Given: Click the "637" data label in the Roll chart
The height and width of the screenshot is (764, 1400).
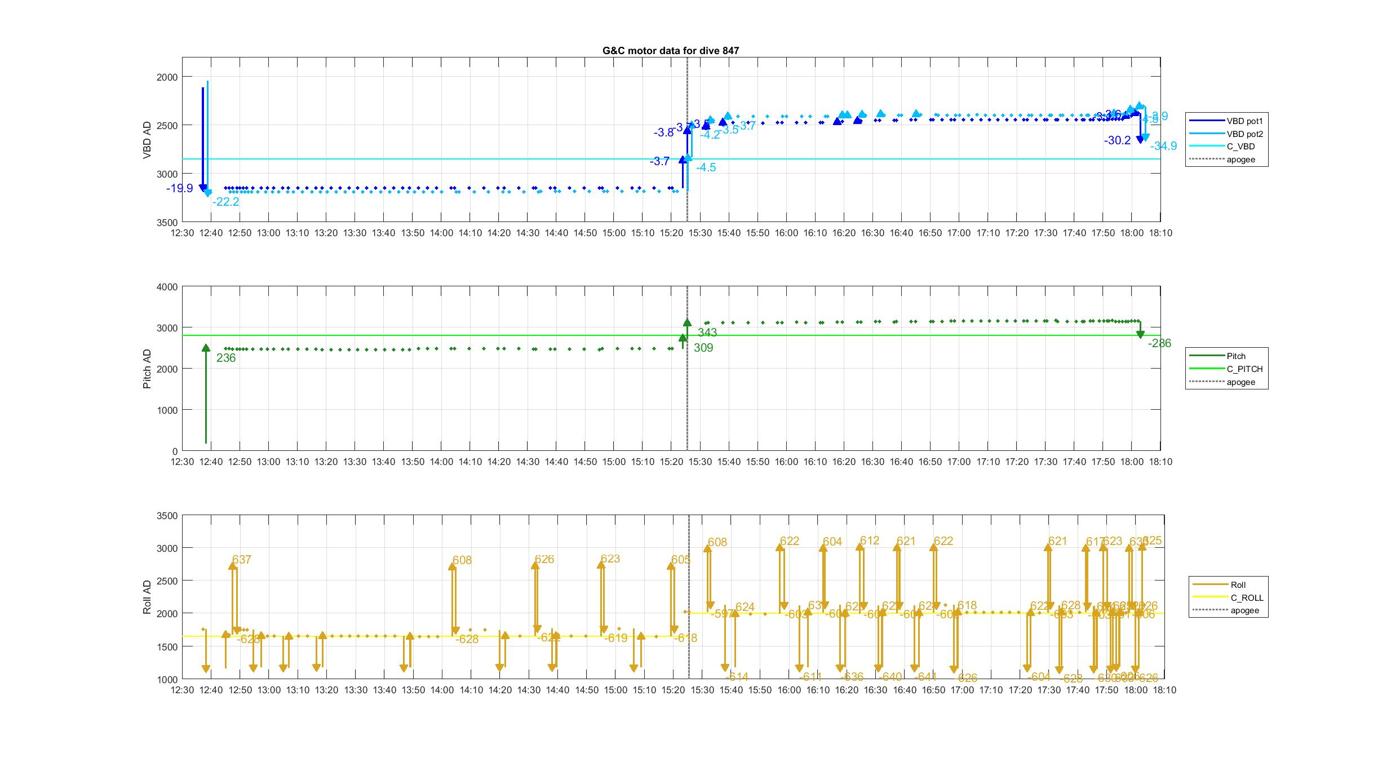Looking at the screenshot, I should (x=242, y=560).
